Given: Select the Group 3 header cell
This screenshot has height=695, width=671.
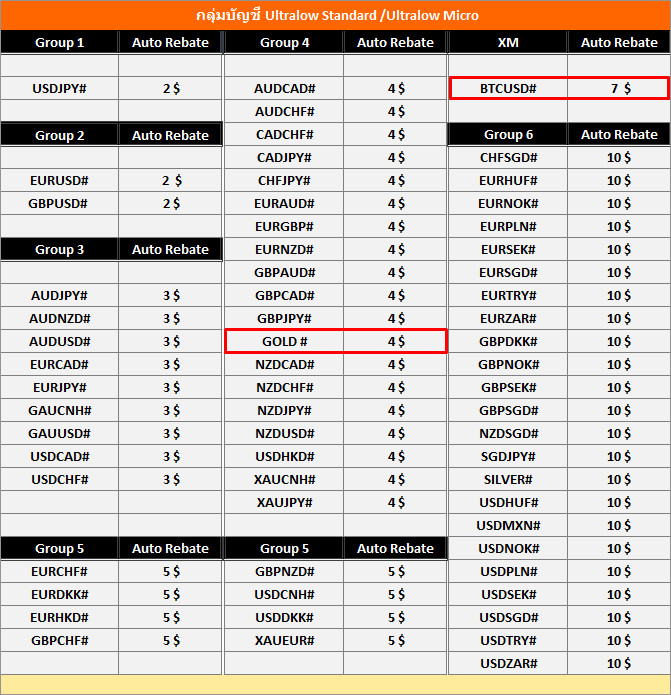Looking at the screenshot, I should tap(60, 249).
